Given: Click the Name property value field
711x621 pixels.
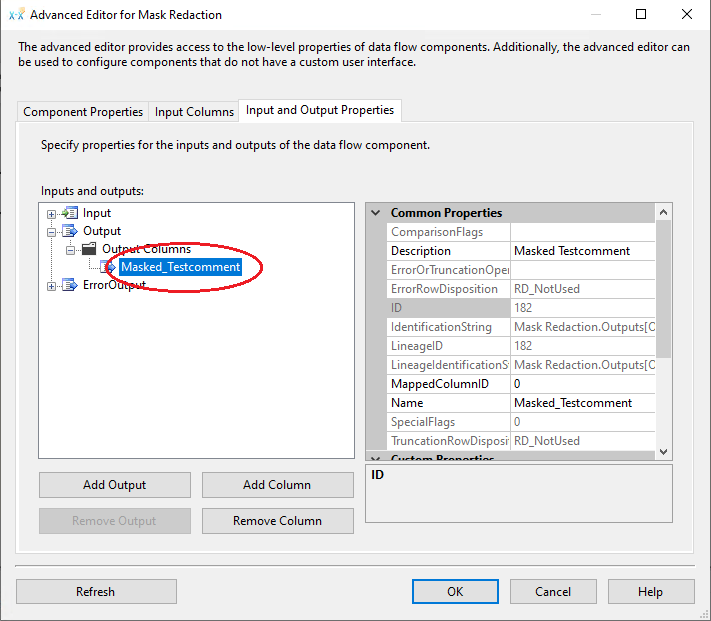Looking at the screenshot, I should (x=582, y=403).
